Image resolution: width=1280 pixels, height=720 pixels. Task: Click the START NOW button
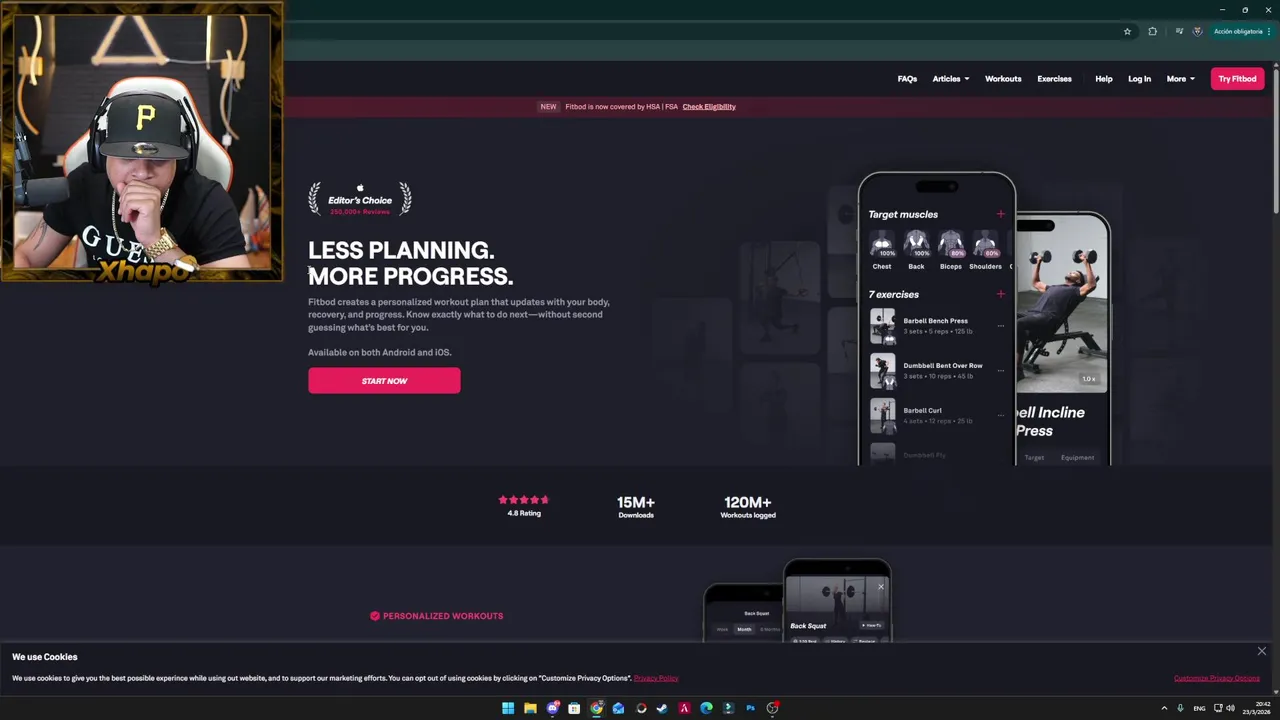(x=384, y=380)
